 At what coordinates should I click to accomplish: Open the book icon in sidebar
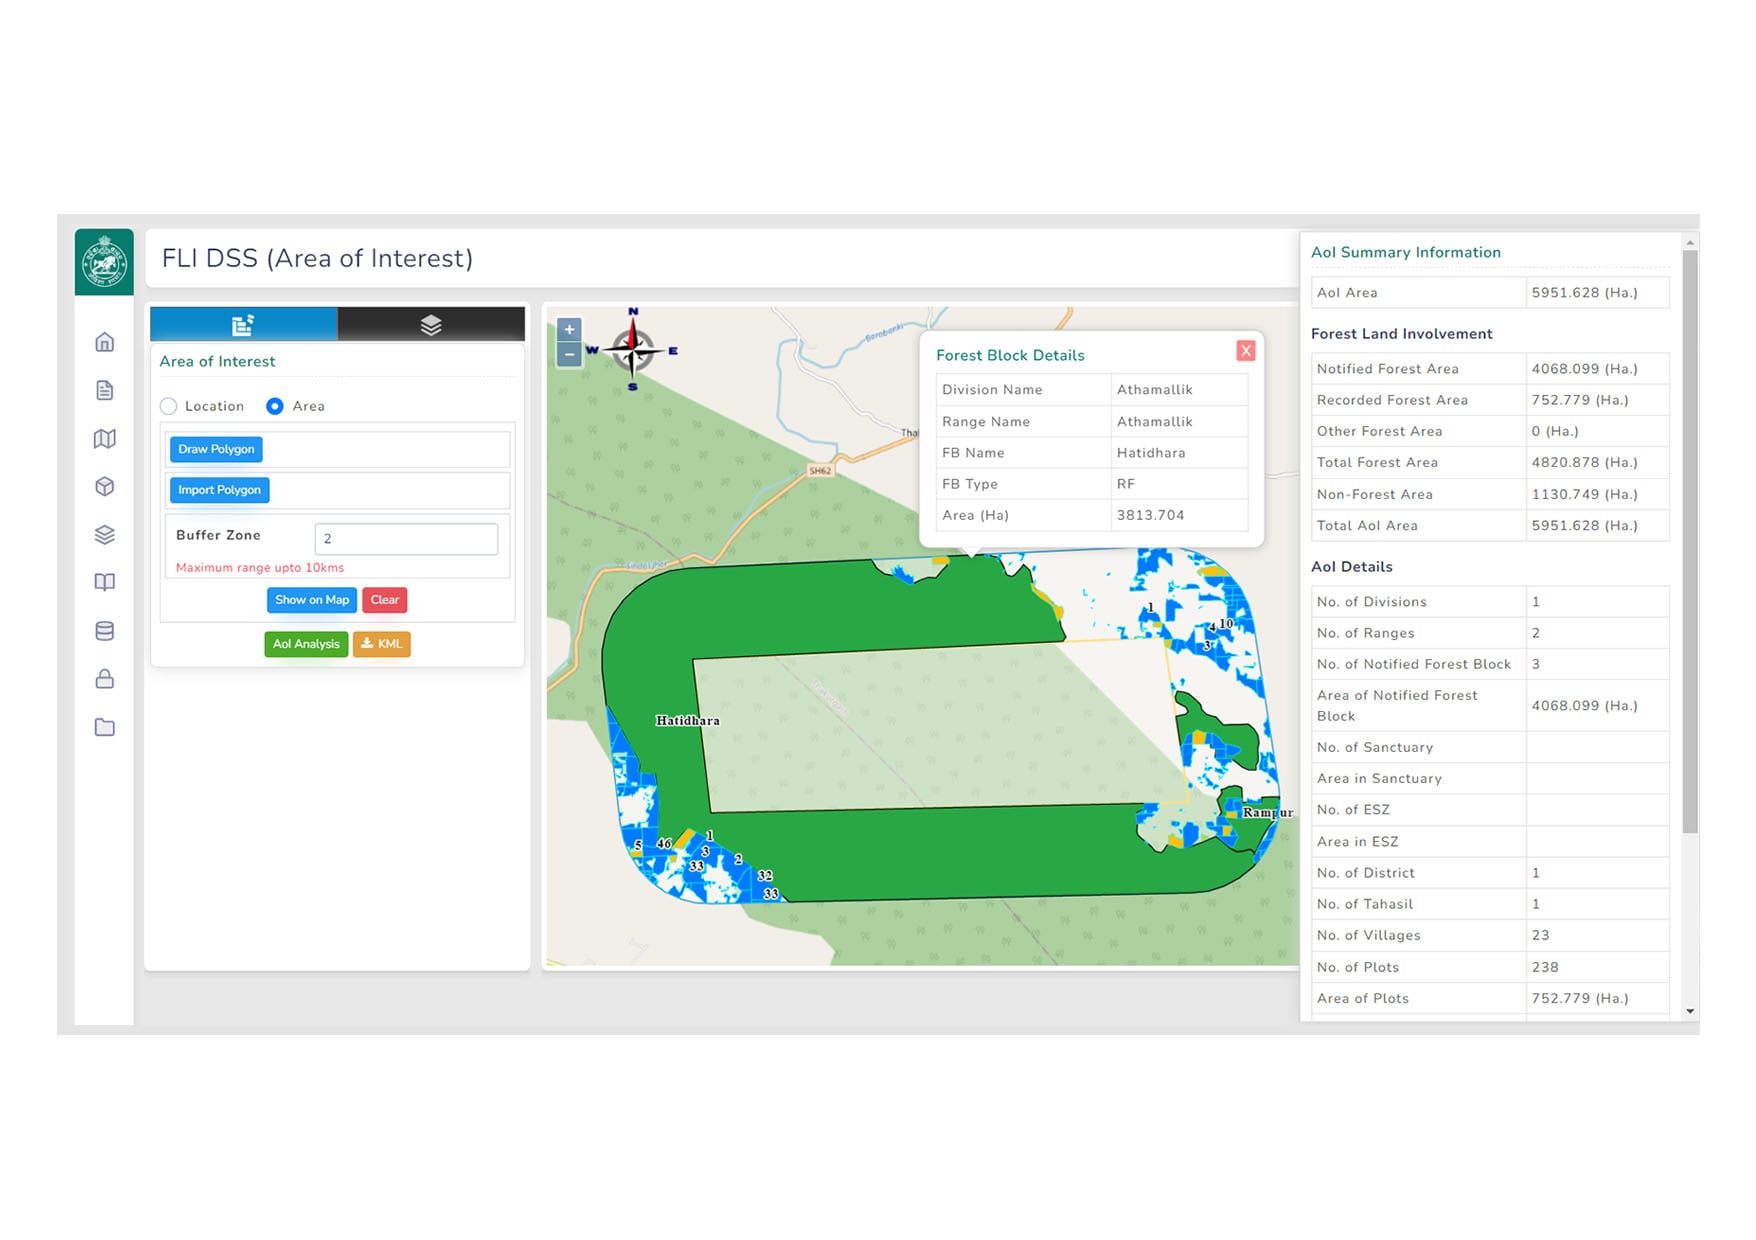pos(104,582)
